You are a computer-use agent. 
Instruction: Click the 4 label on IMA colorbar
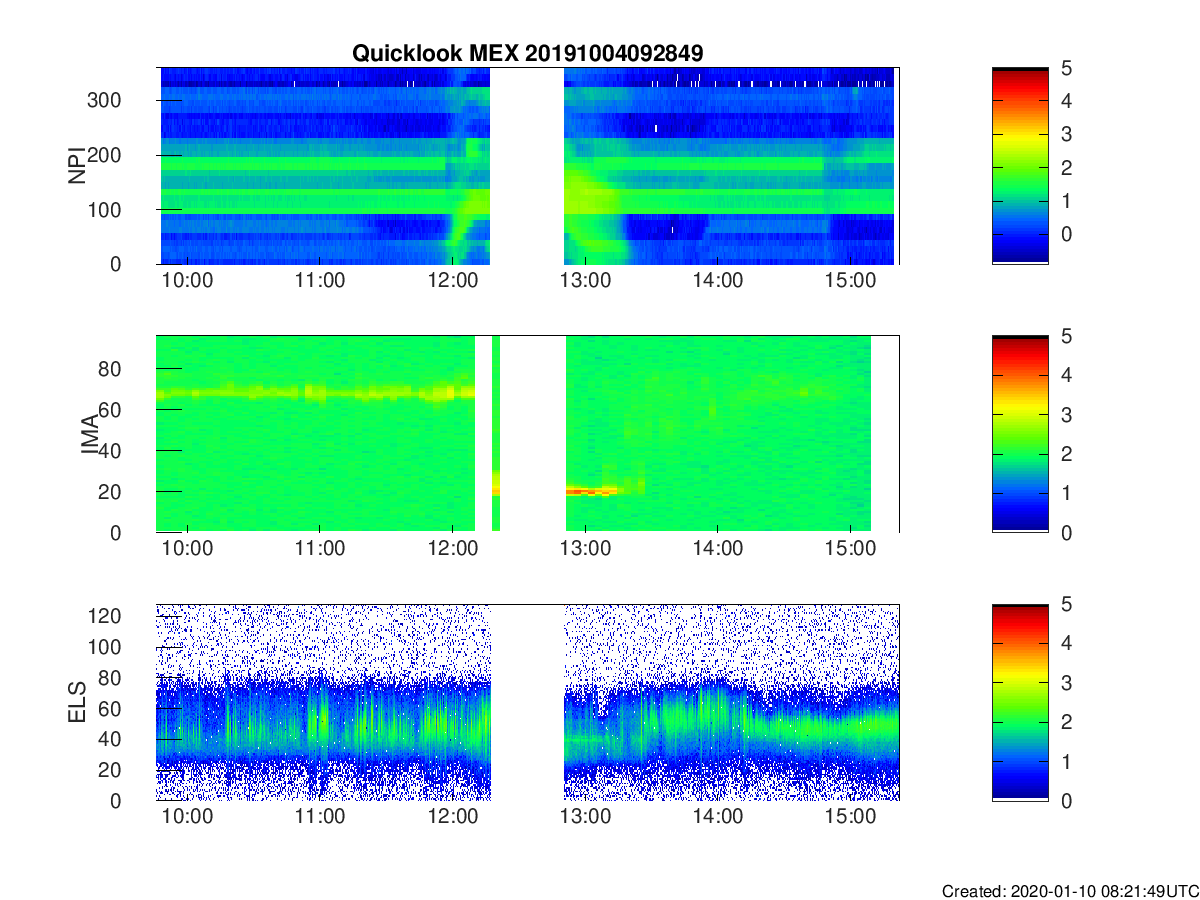pos(1065,376)
